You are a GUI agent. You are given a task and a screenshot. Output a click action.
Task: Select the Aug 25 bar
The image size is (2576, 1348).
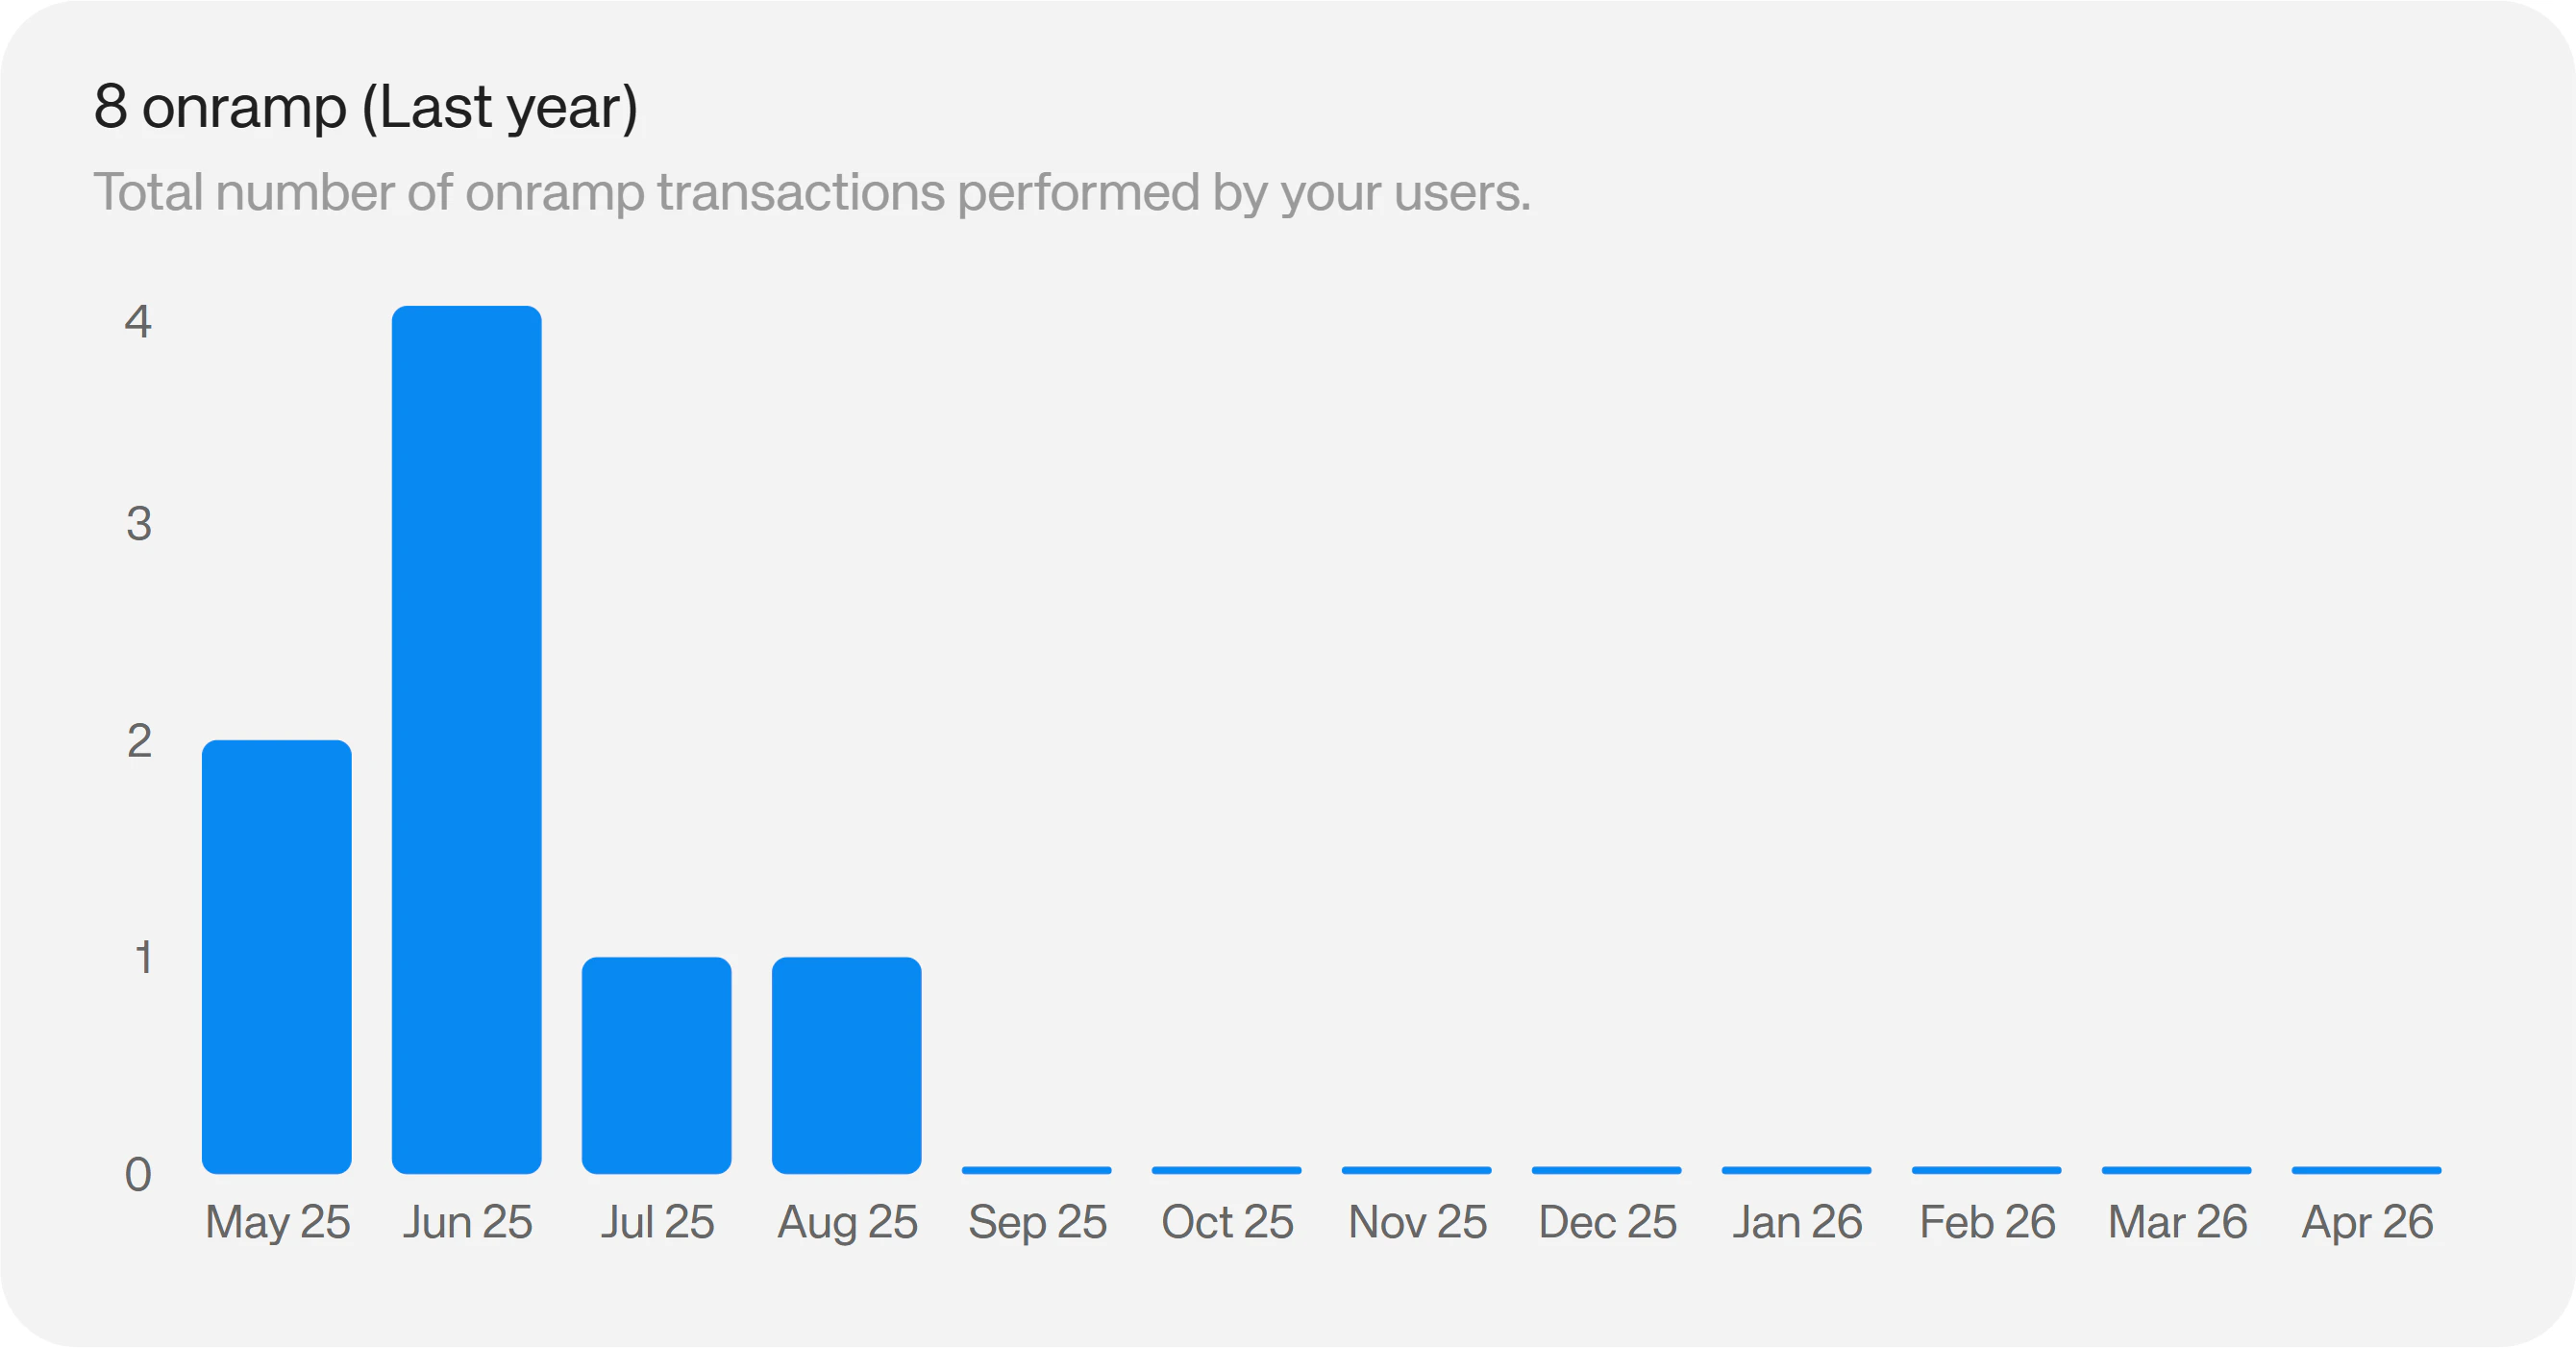click(846, 1065)
